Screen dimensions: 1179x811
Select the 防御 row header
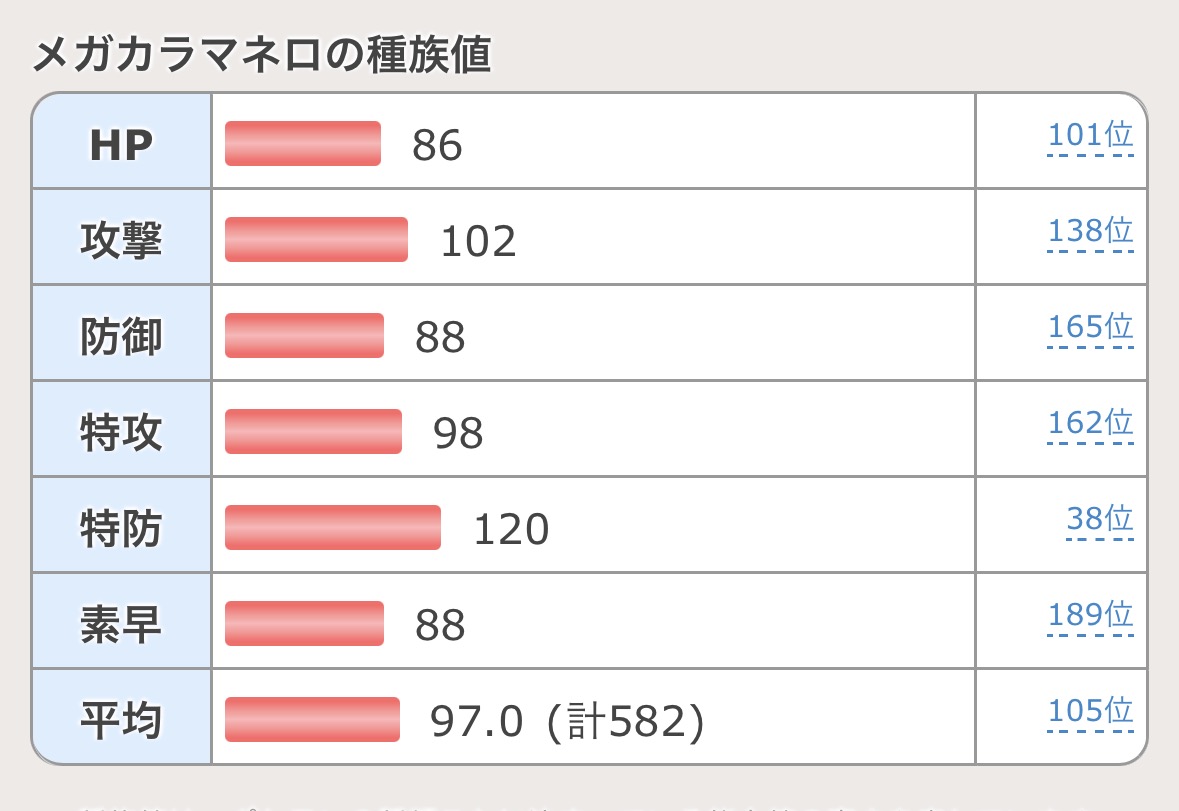pyautogui.click(x=121, y=337)
